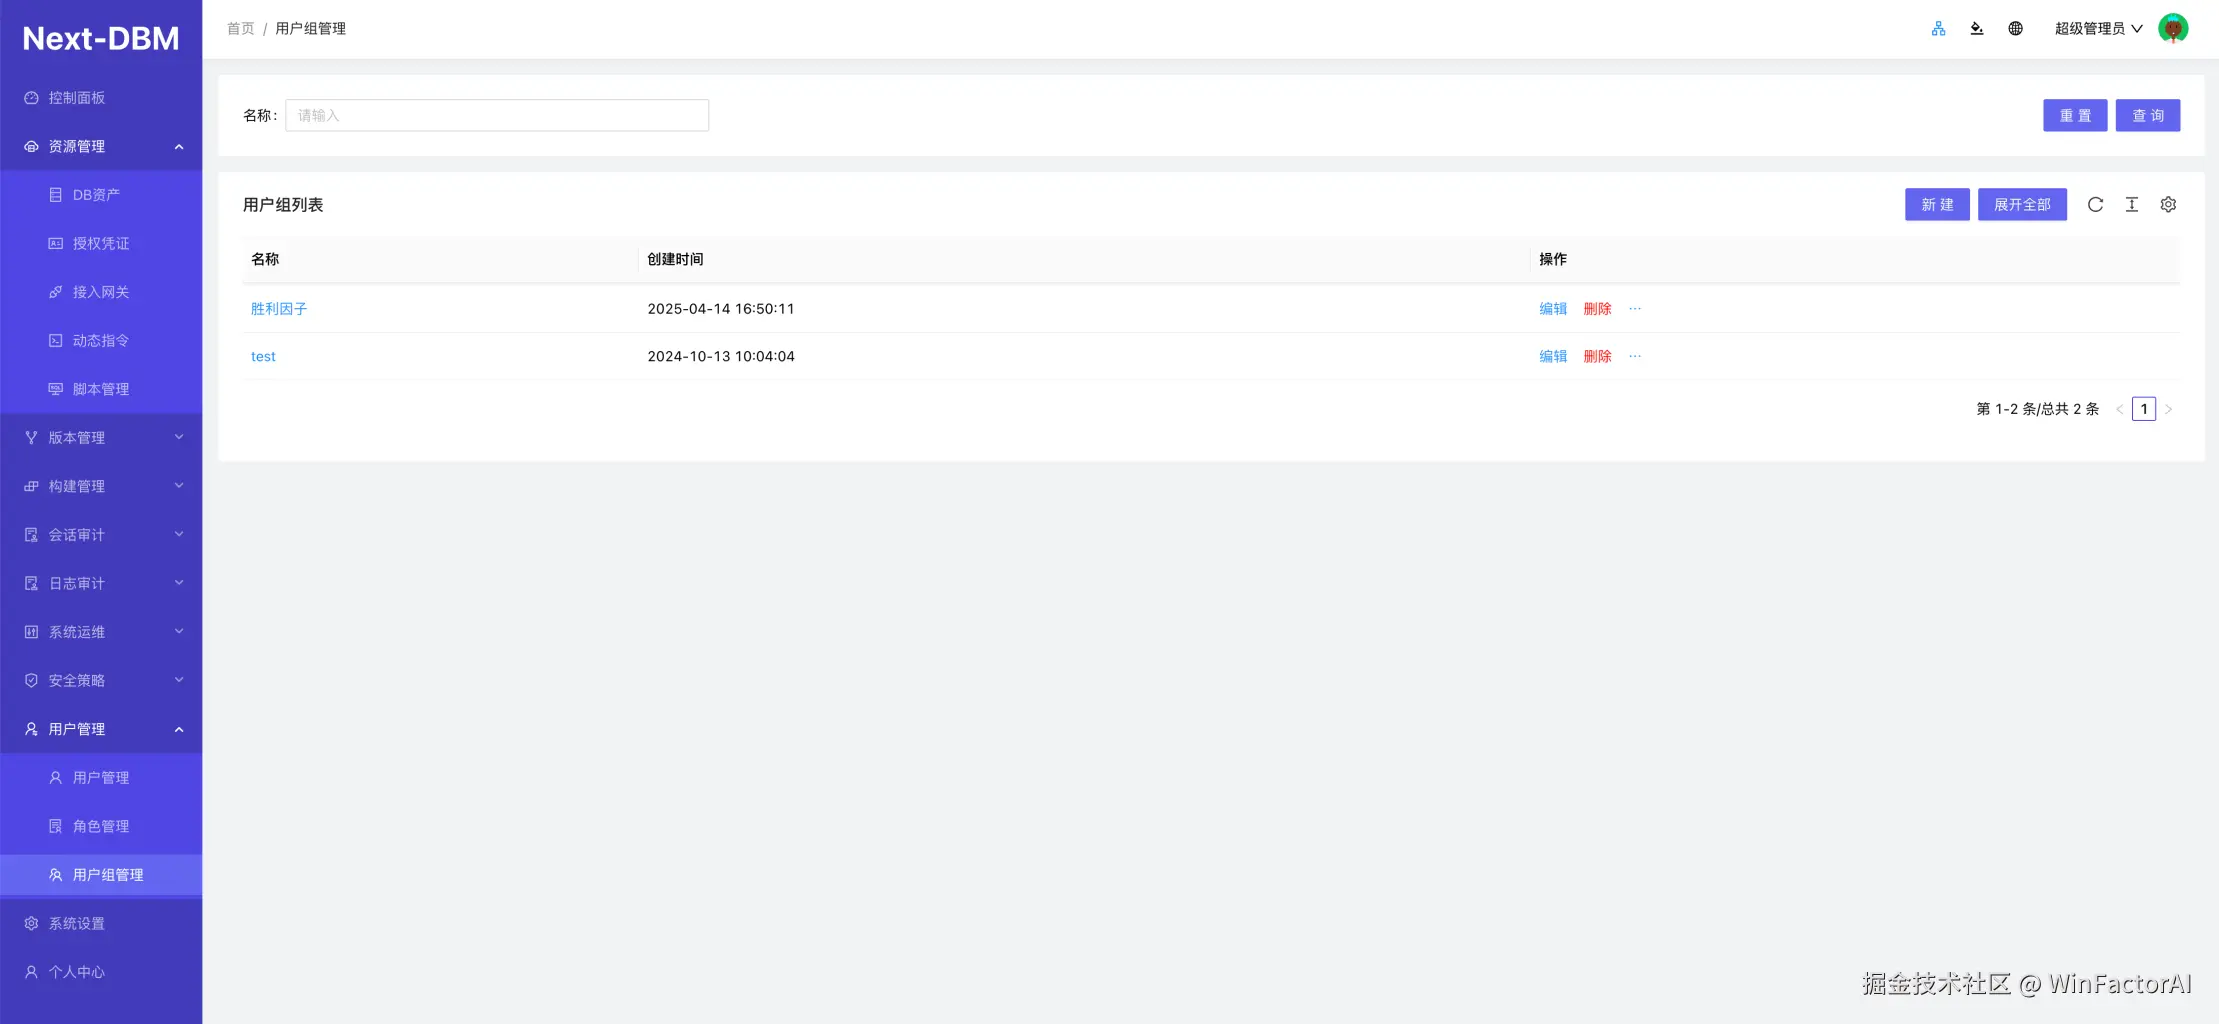
Task: Click the DB资产 database icon
Action: [56, 195]
